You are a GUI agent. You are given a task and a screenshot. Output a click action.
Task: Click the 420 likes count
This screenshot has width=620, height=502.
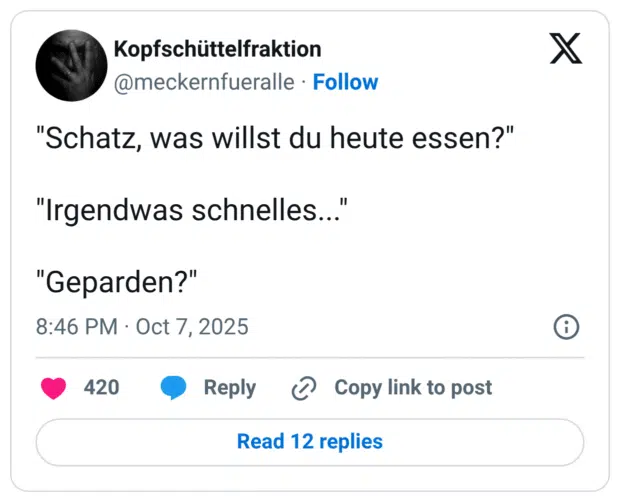[101, 388]
